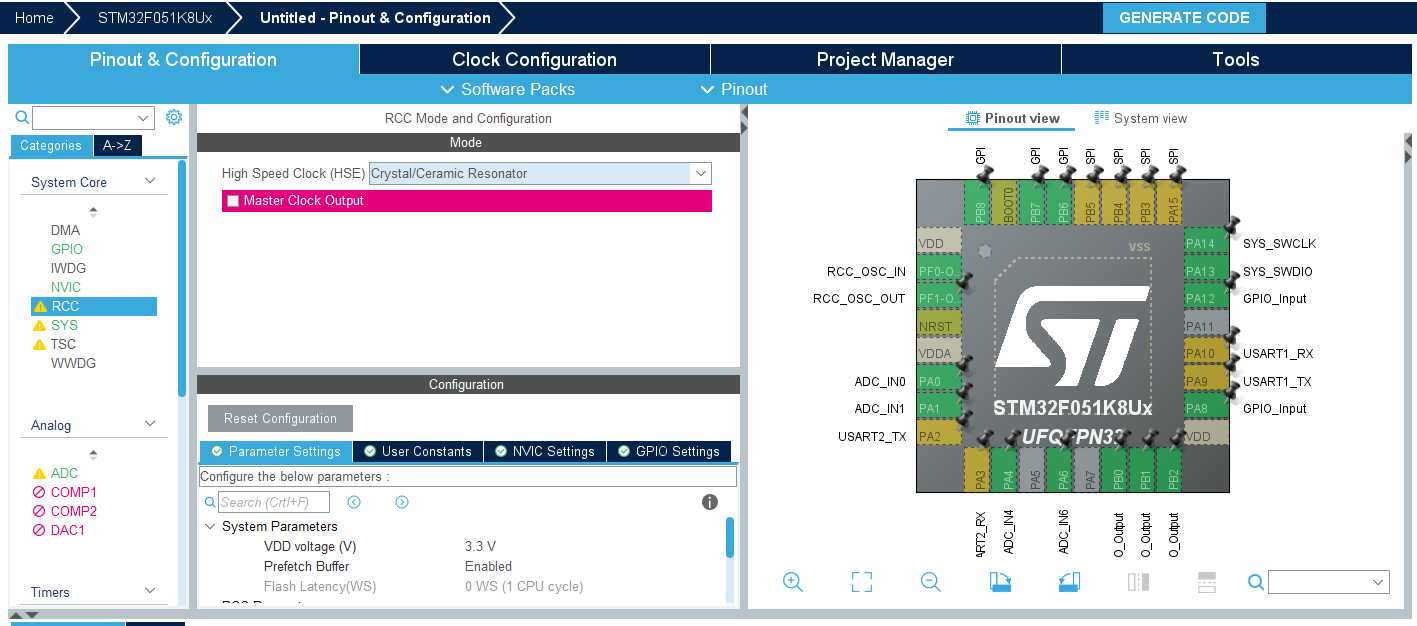Zoom out of the pinout view
The image size is (1417, 626).
(931, 581)
